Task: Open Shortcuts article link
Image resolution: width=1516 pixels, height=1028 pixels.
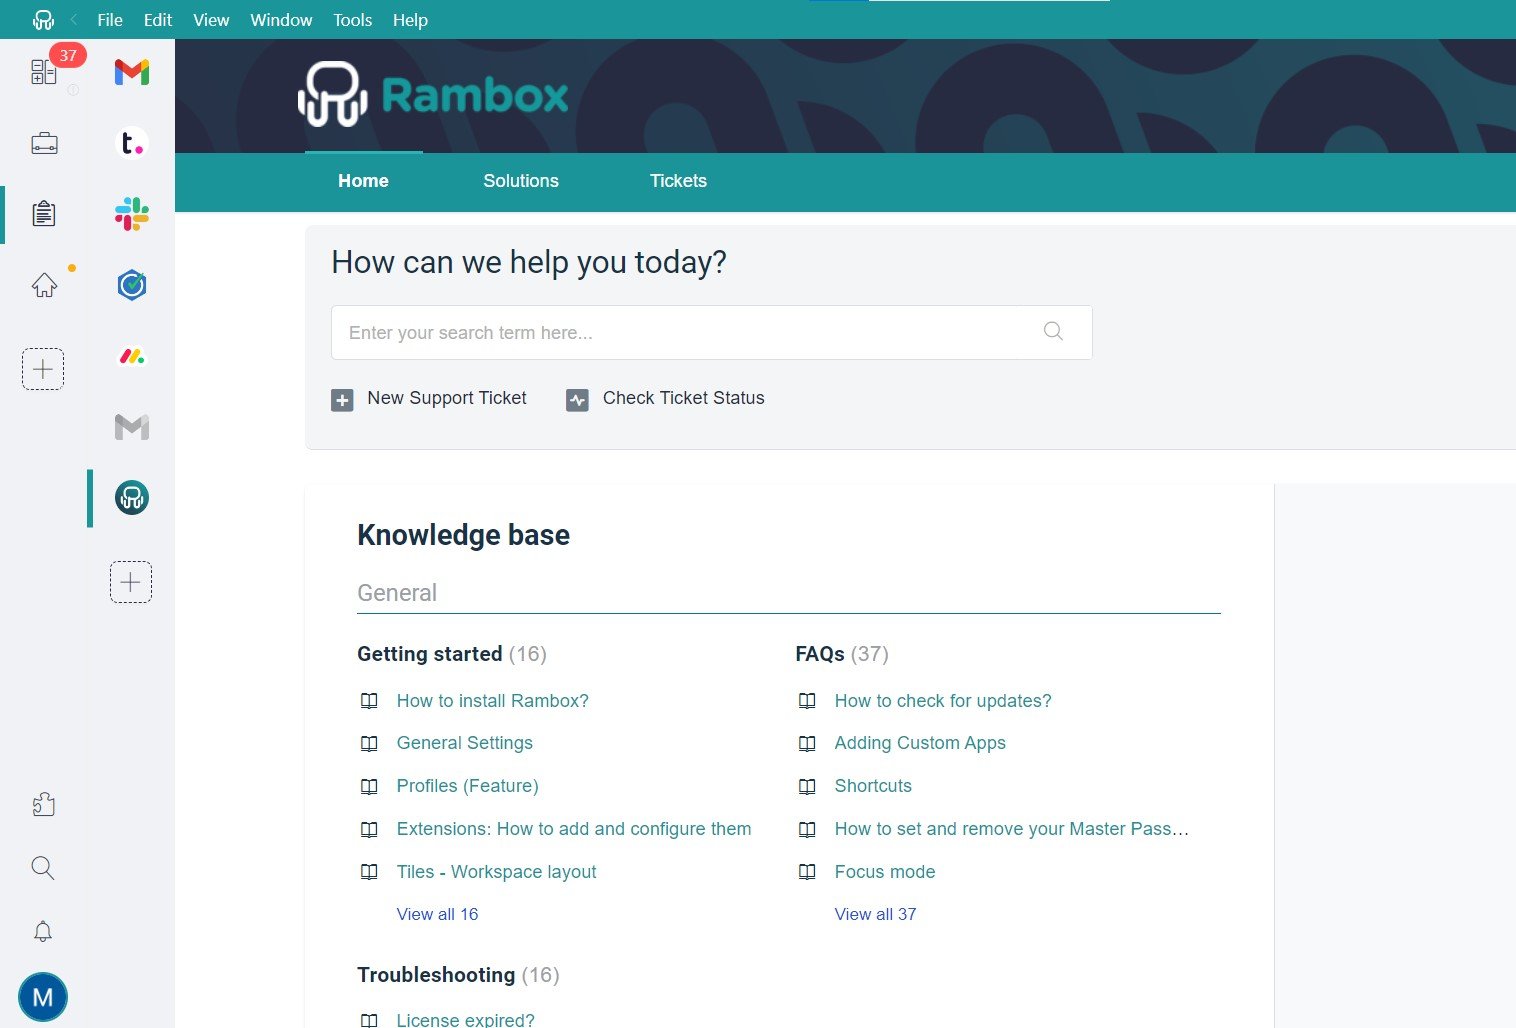Action: pos(873,786)
